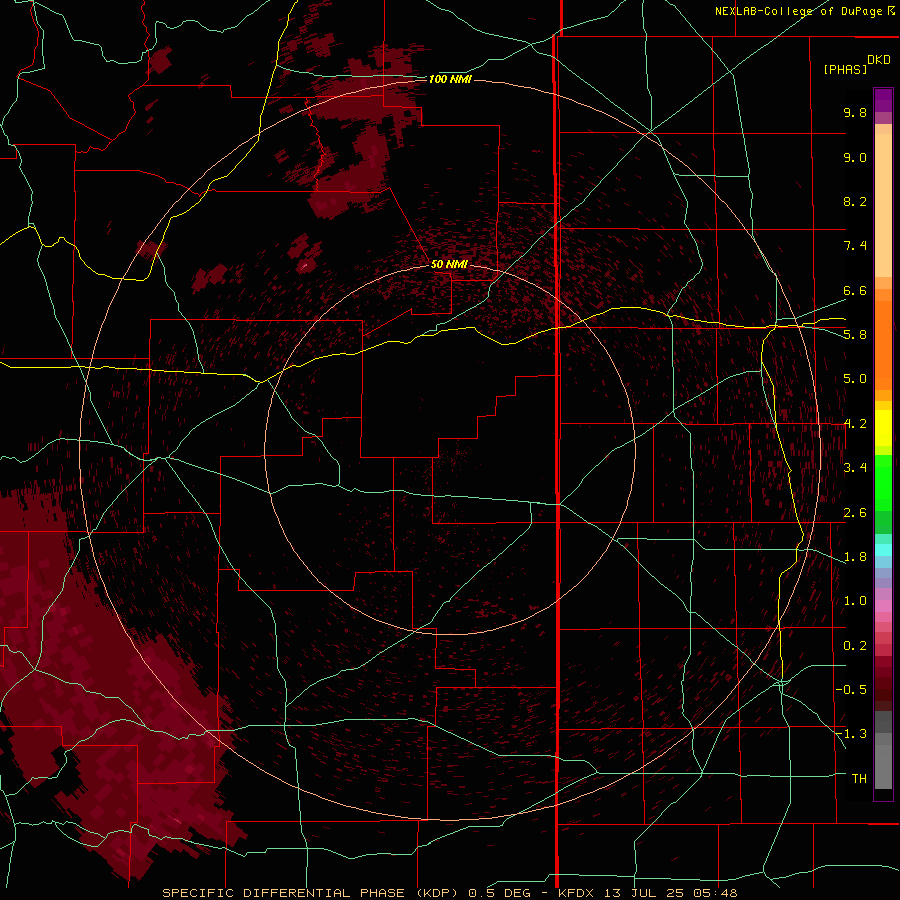This screenshot has width=900, height=900.
Task: Click the 13 JUL 25 05:48 timestamp
Action: pos(671,893)
